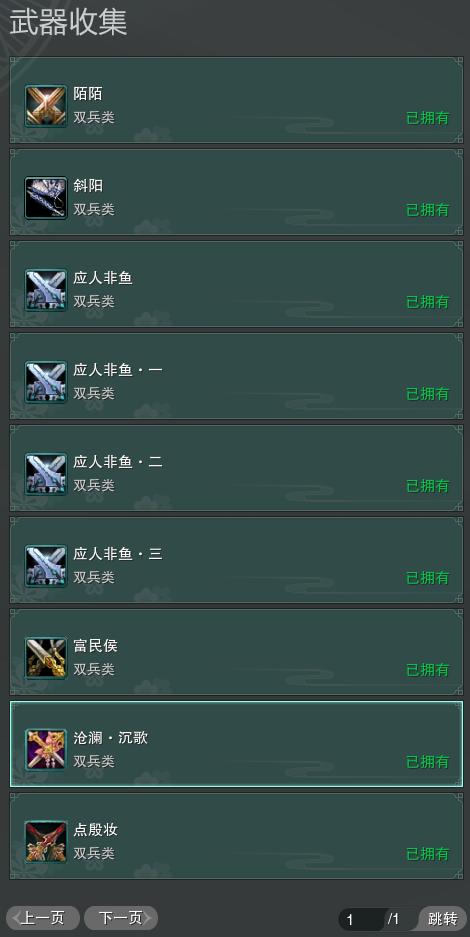The image size is (470, 937).
Task: Open the 点殷妆 red weapon icon
Action: click(x=46, y=842)
